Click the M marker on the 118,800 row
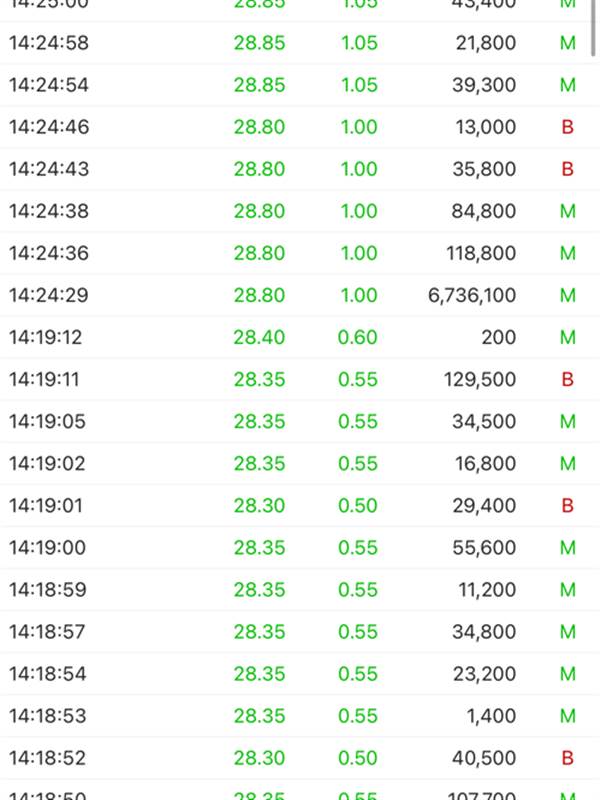600x800 pixels. (x=568, y=253)
